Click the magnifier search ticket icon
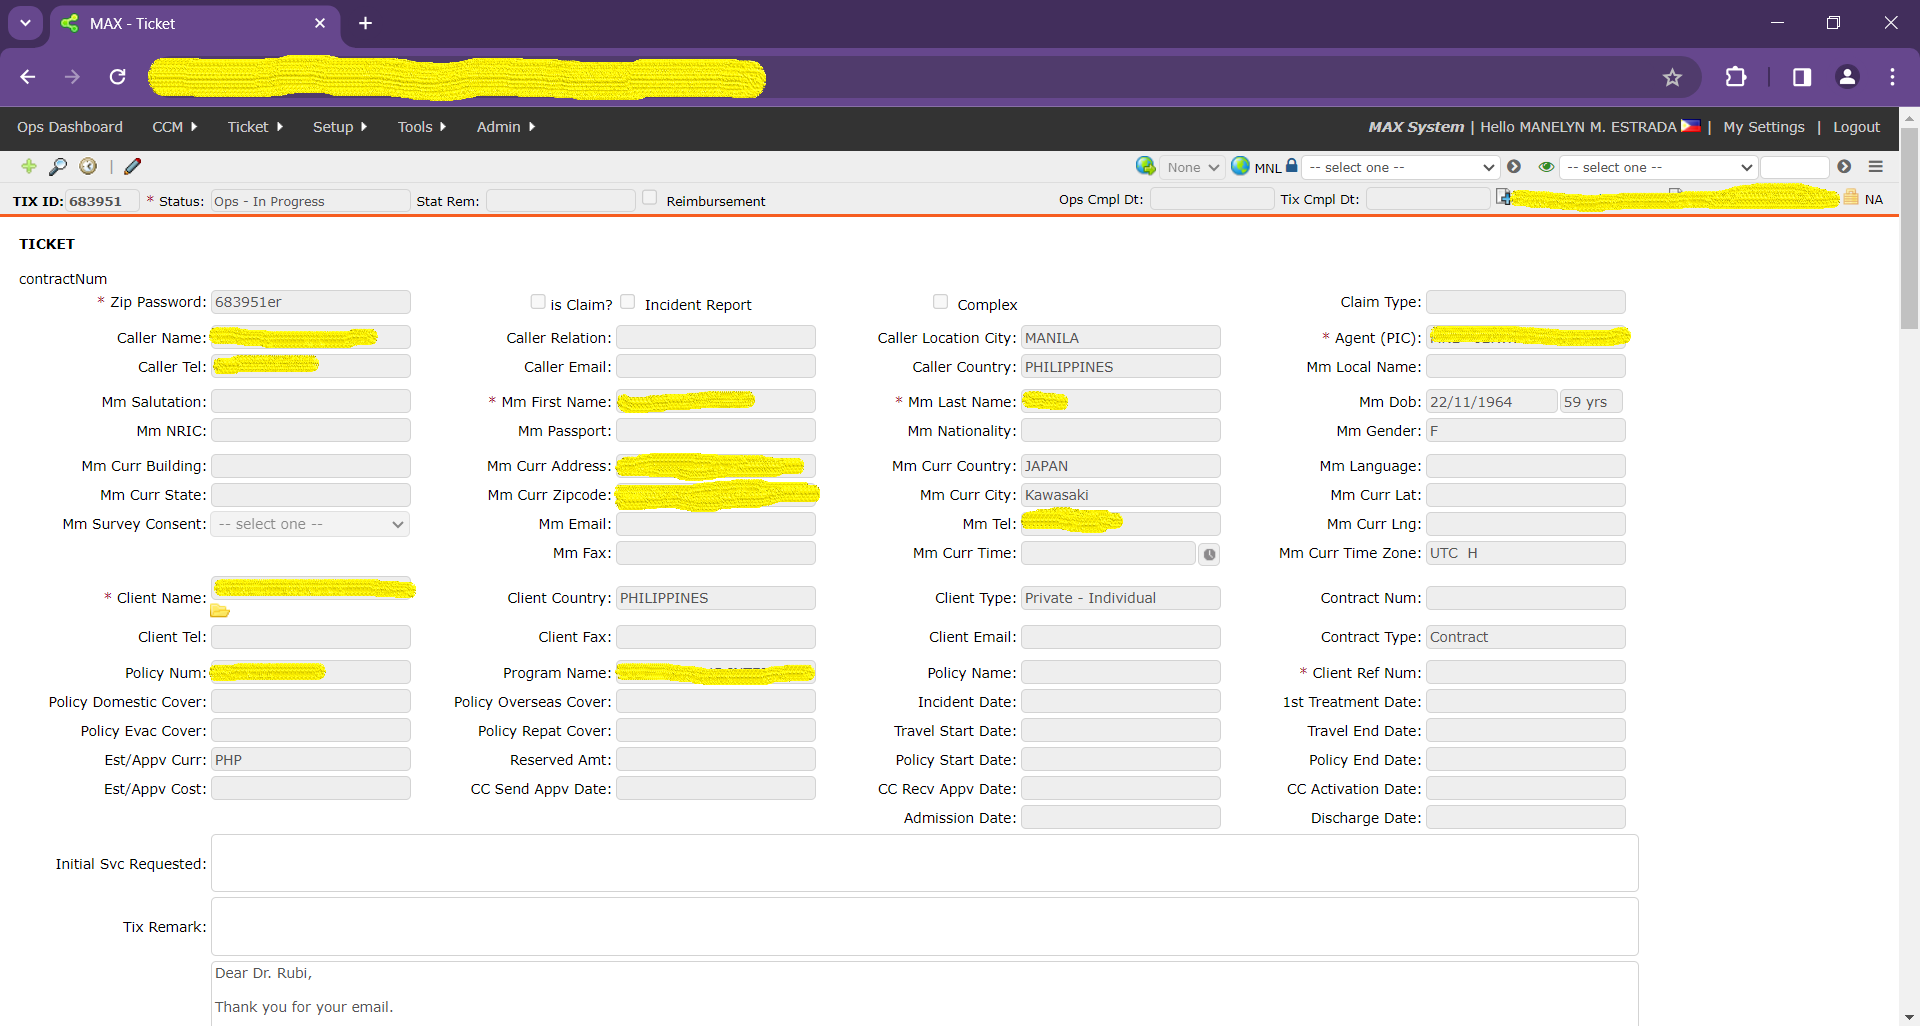 coord(58,166)
